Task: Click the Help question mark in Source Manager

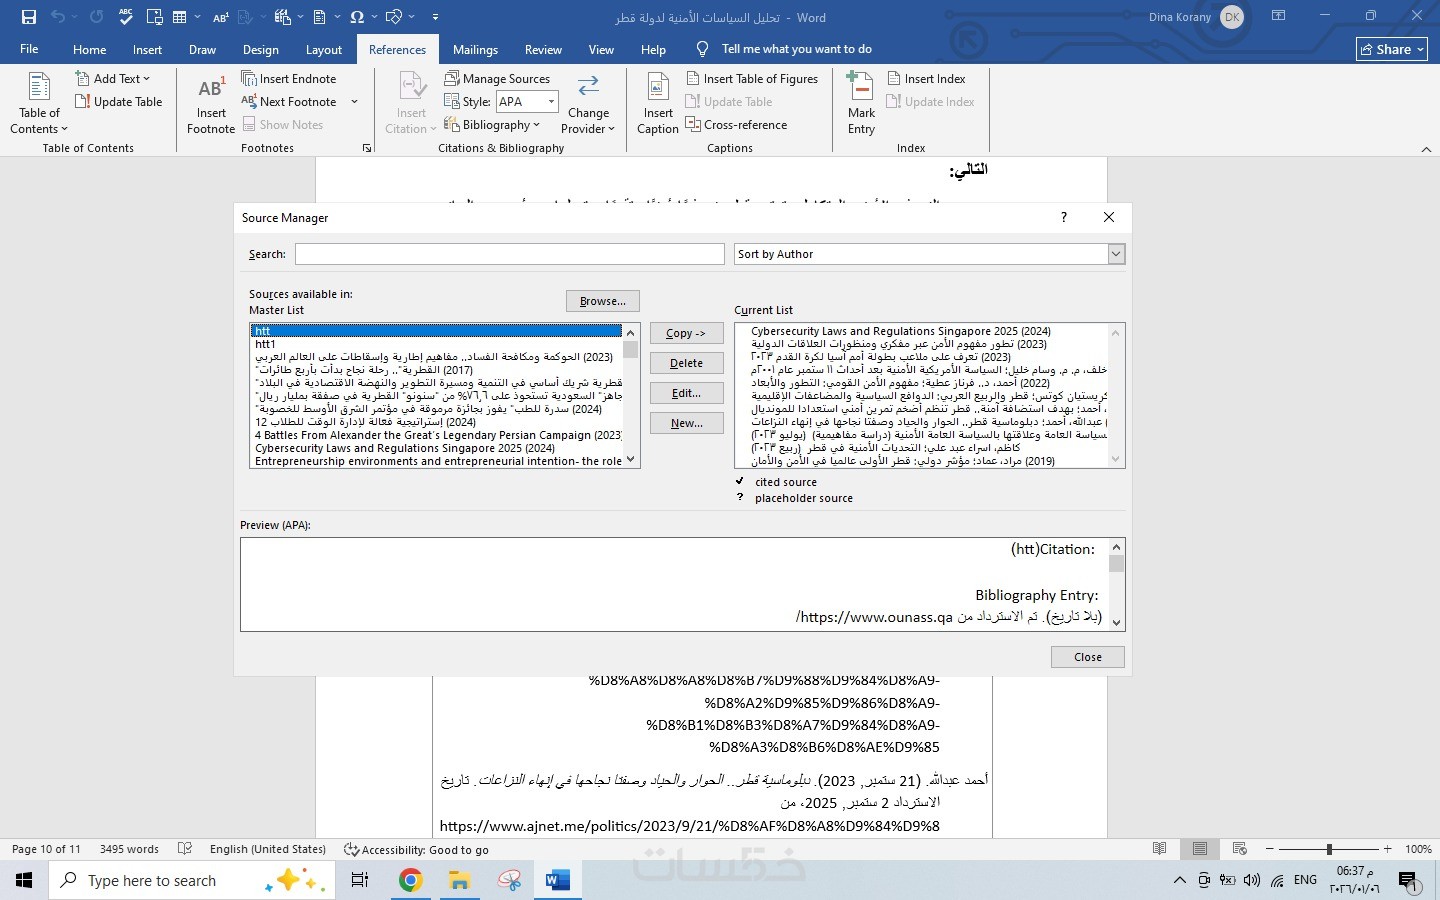Action: (x=1063, y=217)
